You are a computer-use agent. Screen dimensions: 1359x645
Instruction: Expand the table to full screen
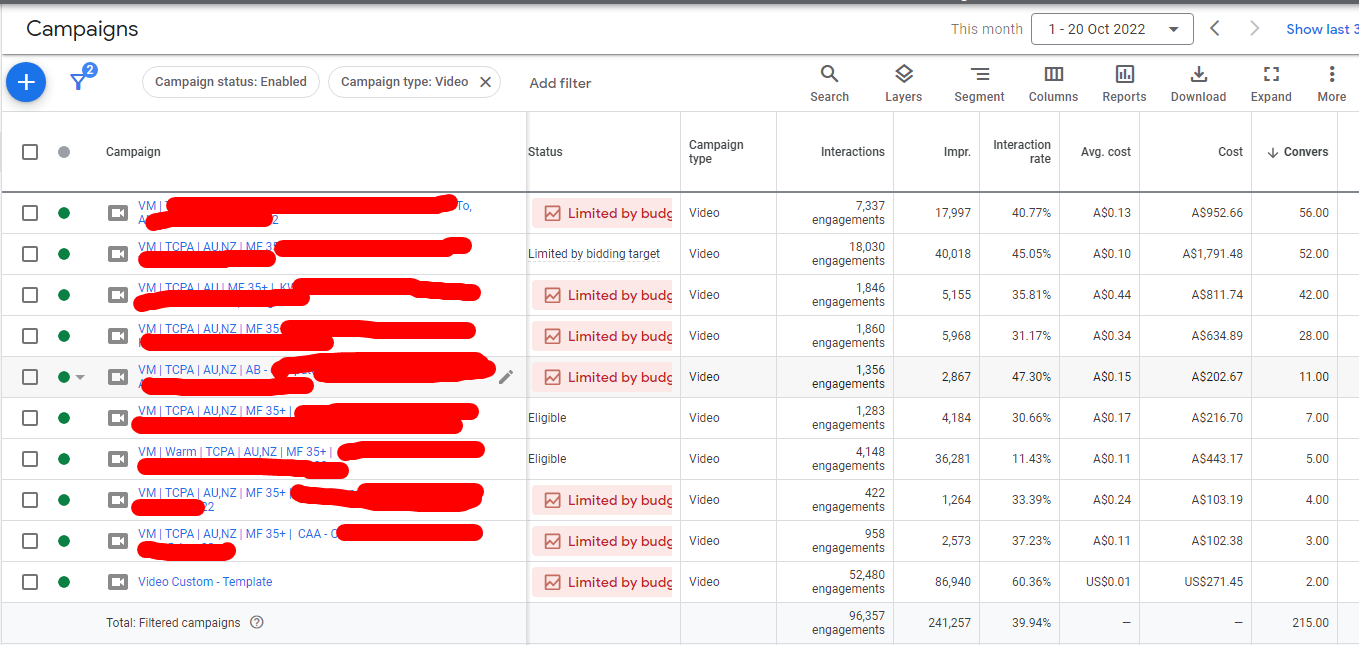[x=1271, y=83]
